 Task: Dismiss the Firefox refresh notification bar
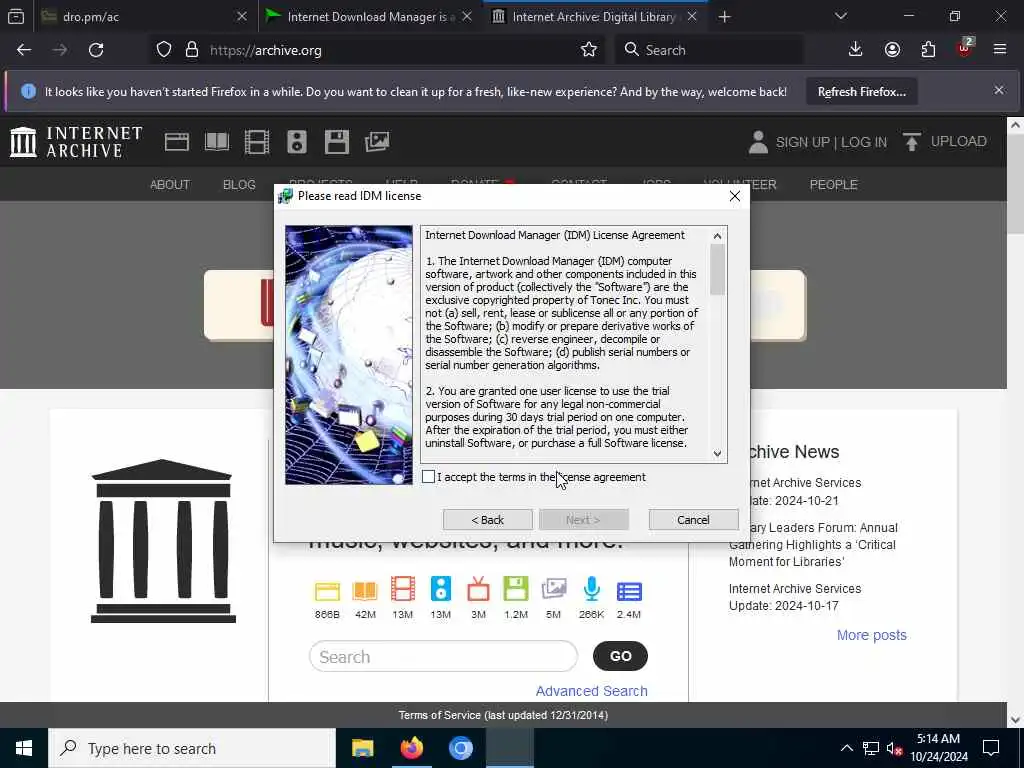pos(999,90)
